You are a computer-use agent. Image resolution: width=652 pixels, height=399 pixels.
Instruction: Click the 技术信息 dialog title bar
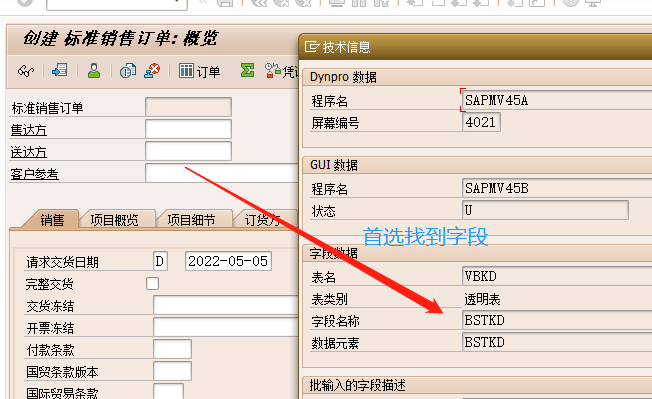click(475, 47)
